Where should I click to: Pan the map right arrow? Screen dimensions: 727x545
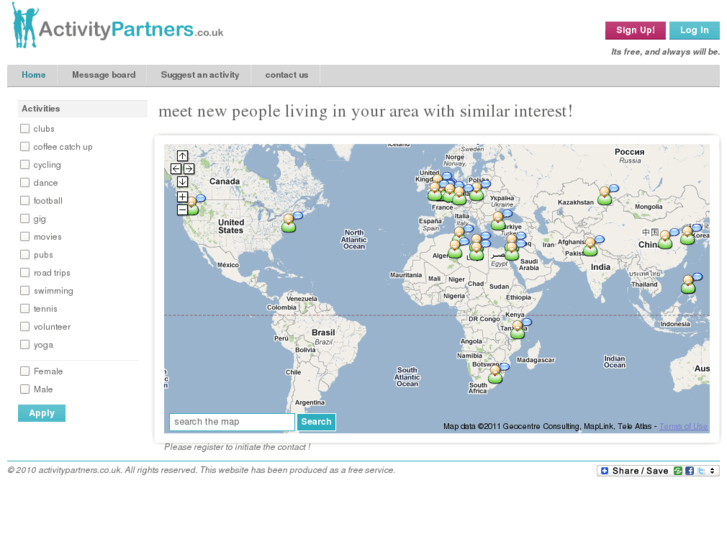(x=189, y=169)
